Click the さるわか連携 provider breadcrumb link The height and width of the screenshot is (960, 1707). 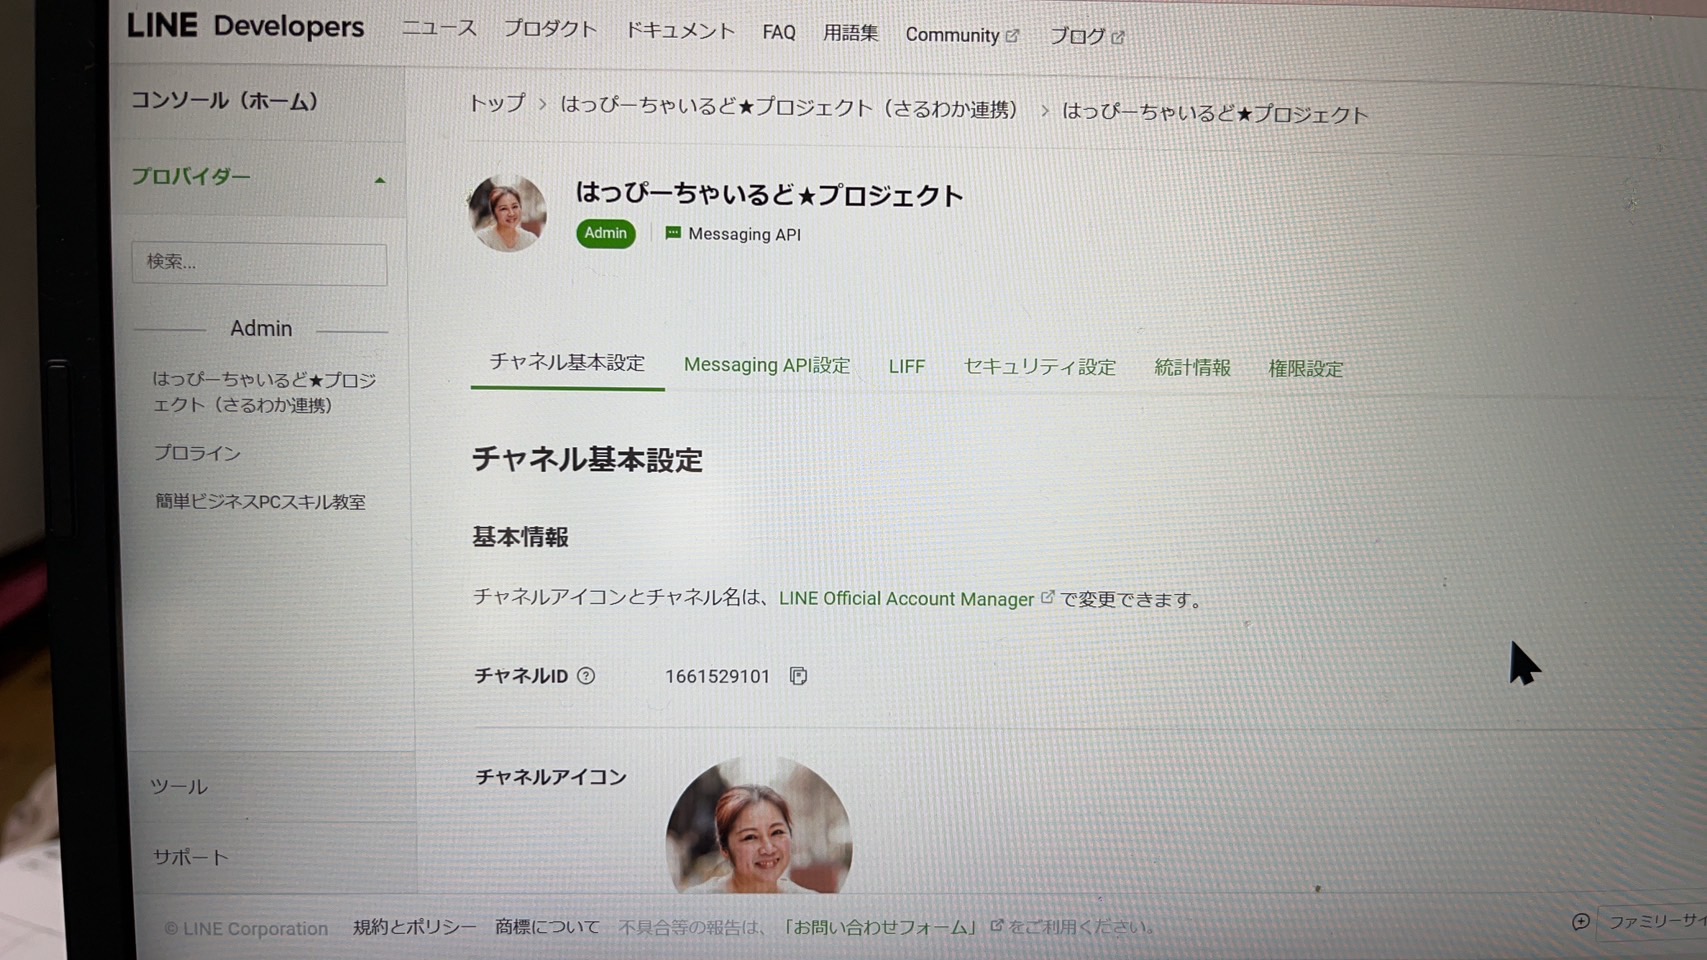coord(789,107)
